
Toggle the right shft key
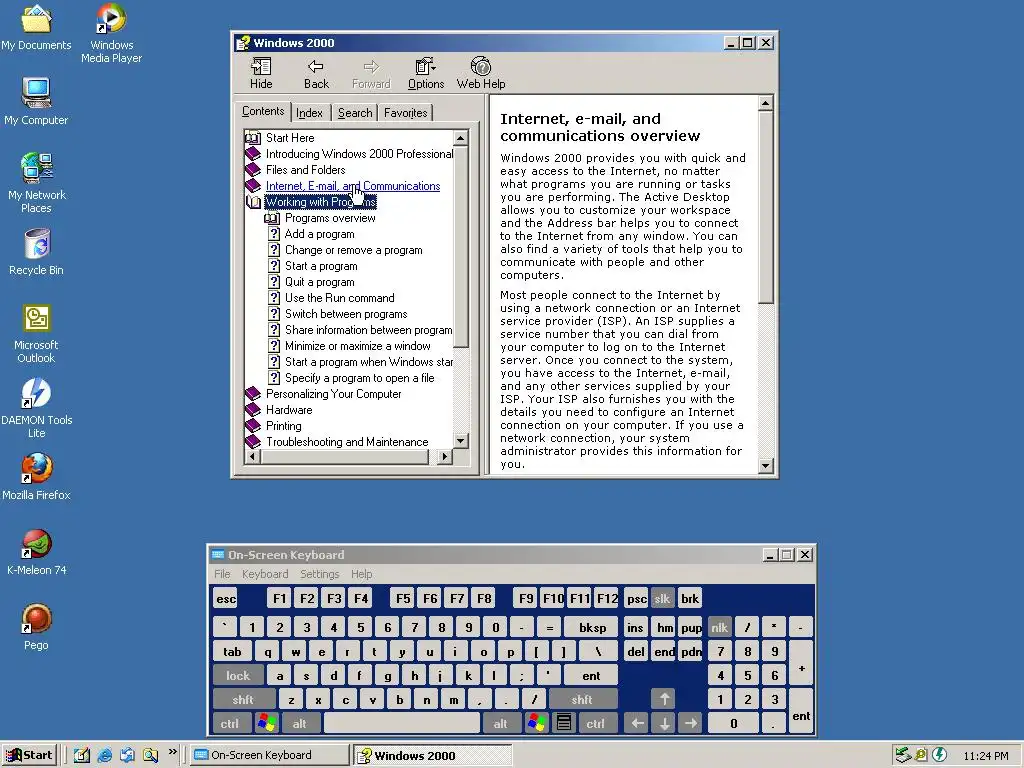click(582, 699)
